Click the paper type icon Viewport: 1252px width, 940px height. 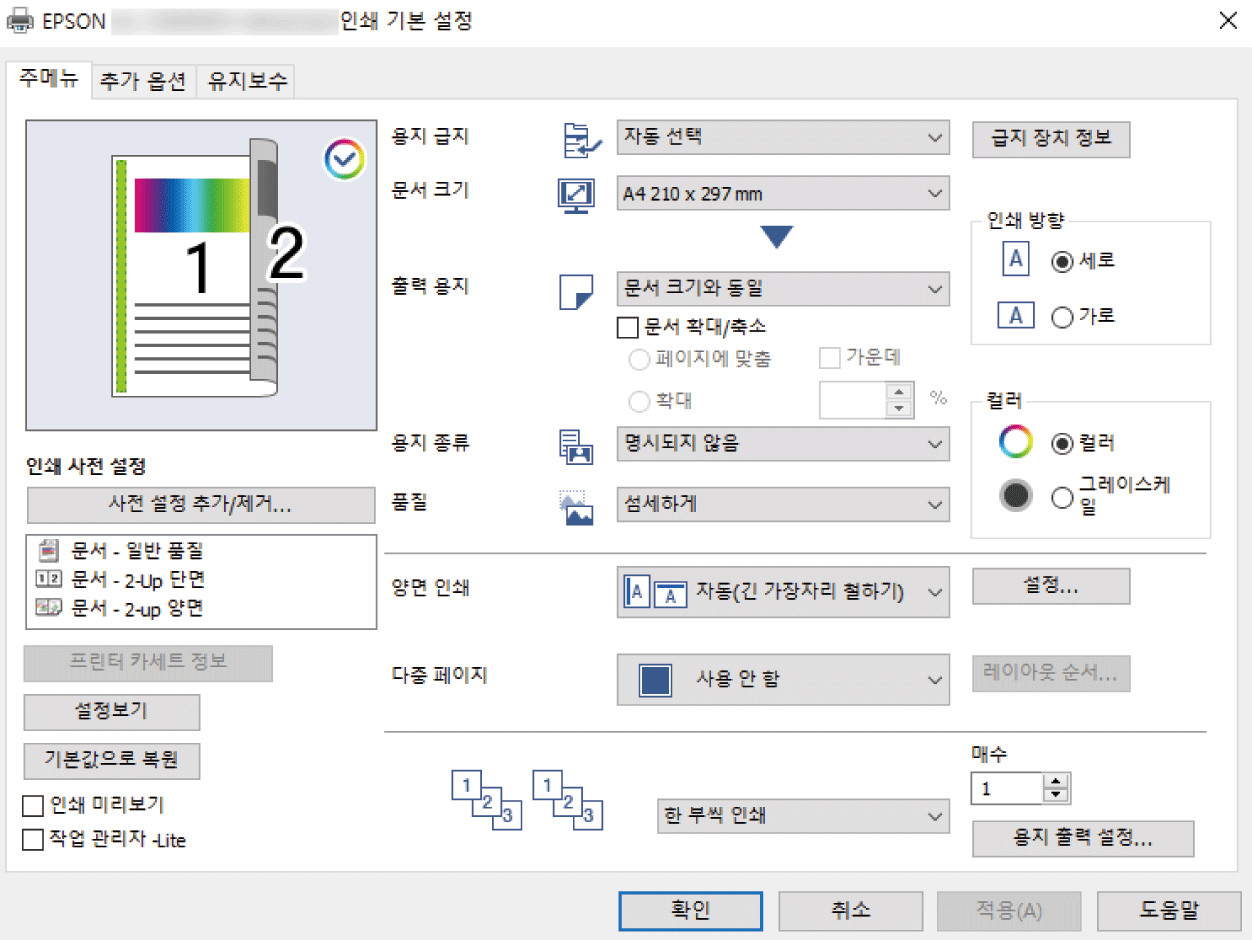pyautogui.click(x=576, y=445)
